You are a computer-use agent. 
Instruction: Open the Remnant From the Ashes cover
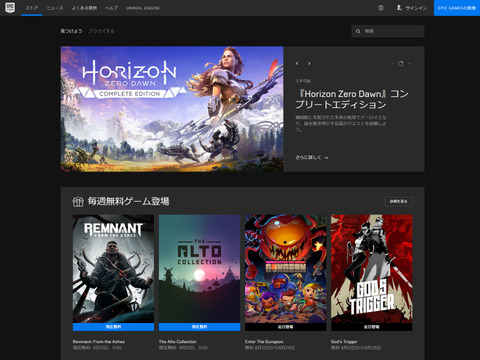coord(113,269)
